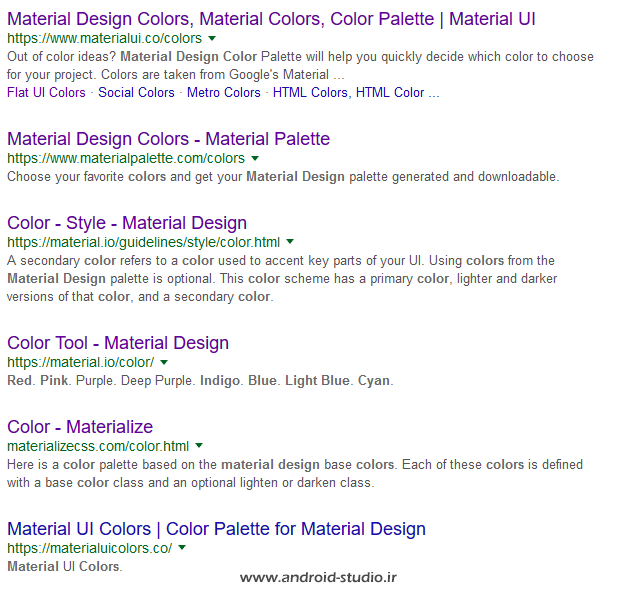The height and width of the screenshot is (590, 637).
Task: Open the Material UI color palette result title
Action: click(271, 19)
